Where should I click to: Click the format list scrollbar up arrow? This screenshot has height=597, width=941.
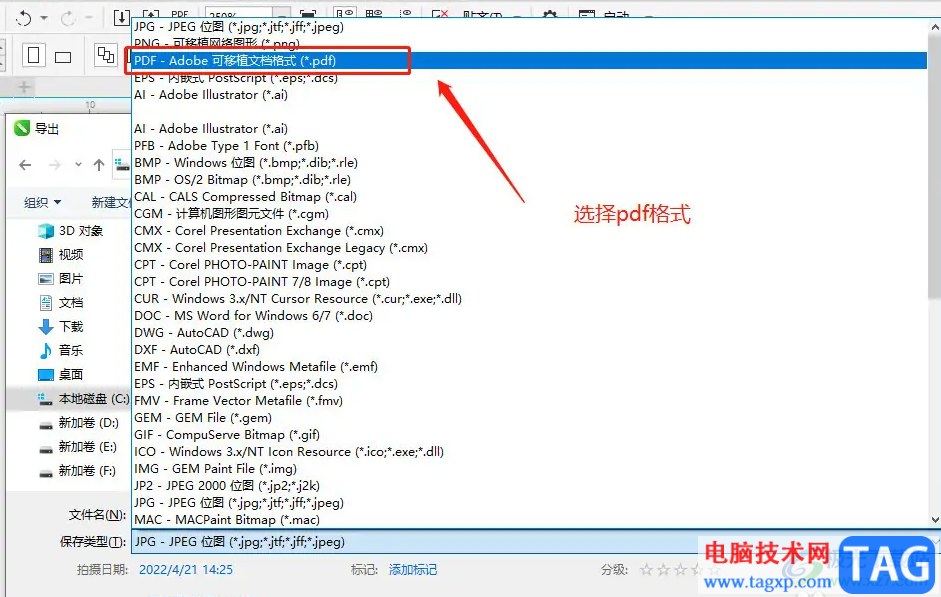(934, 27)
